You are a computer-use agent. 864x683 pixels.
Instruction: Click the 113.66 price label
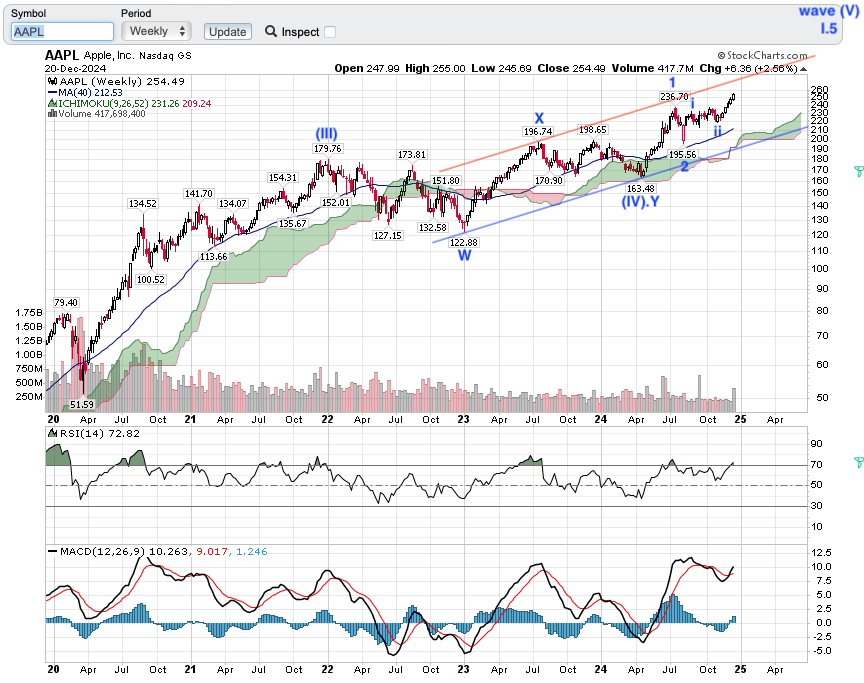213,256
